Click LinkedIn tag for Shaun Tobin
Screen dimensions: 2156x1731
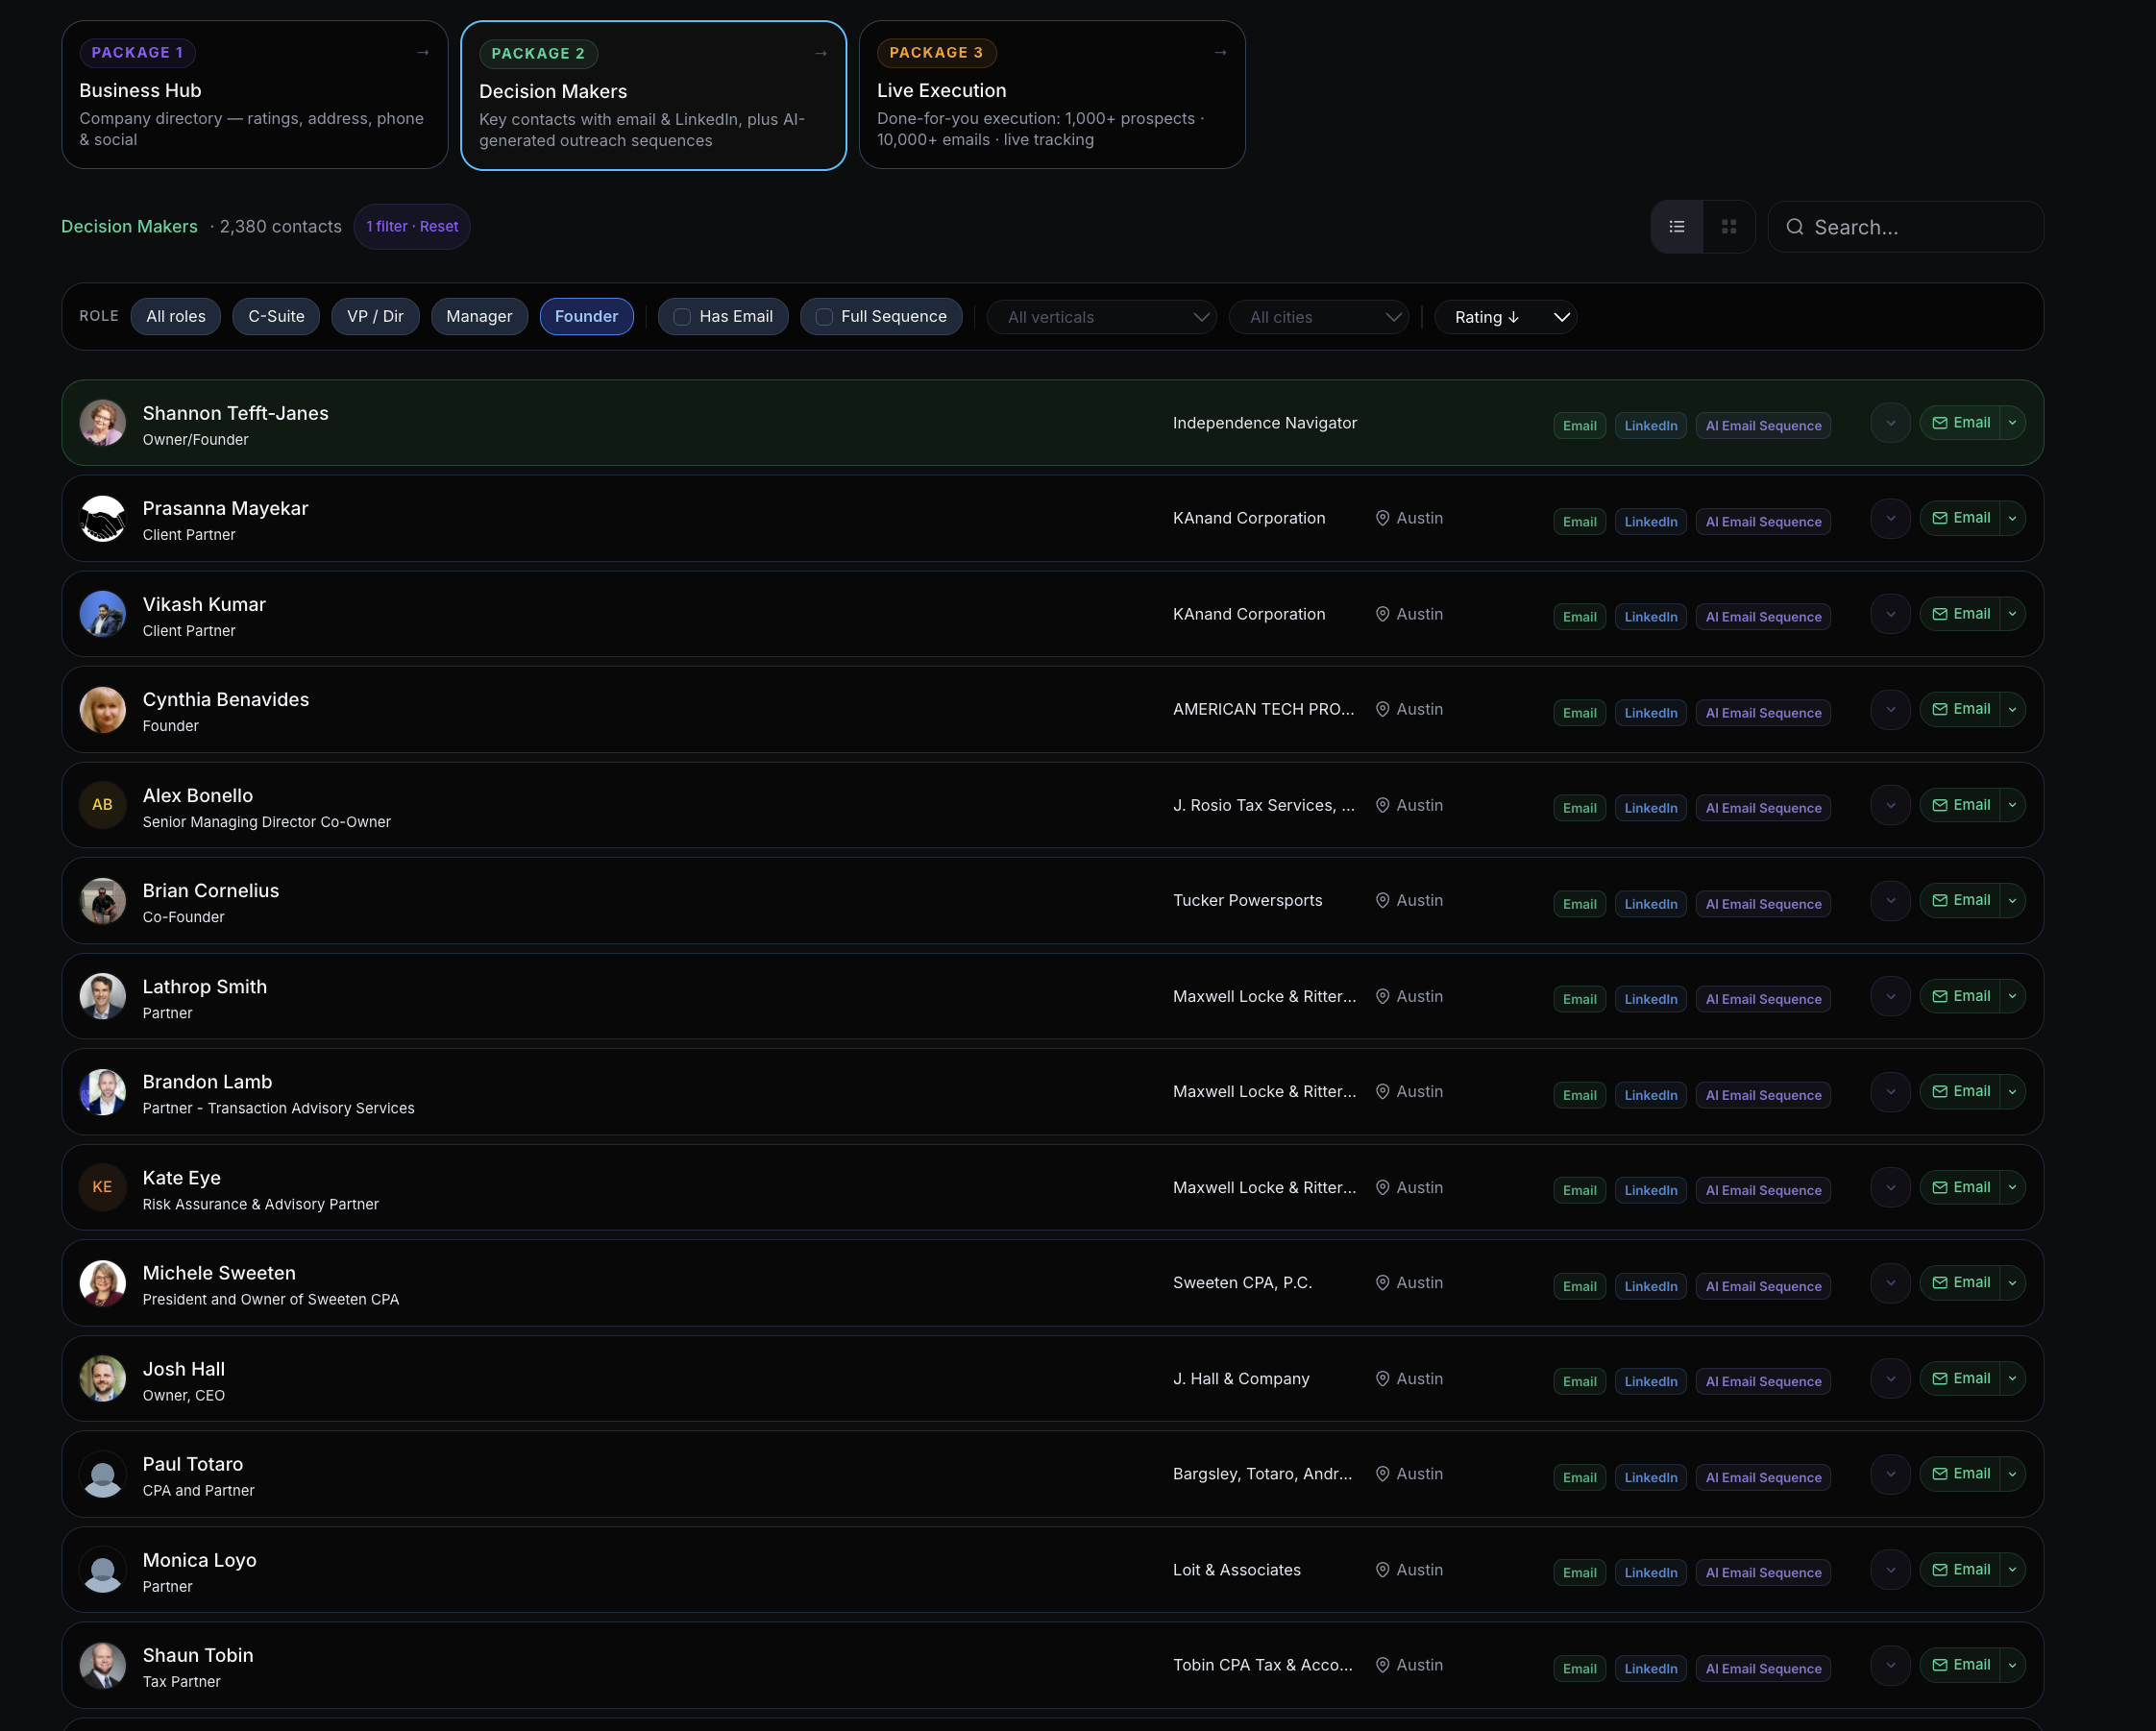click(1650, 1668)
